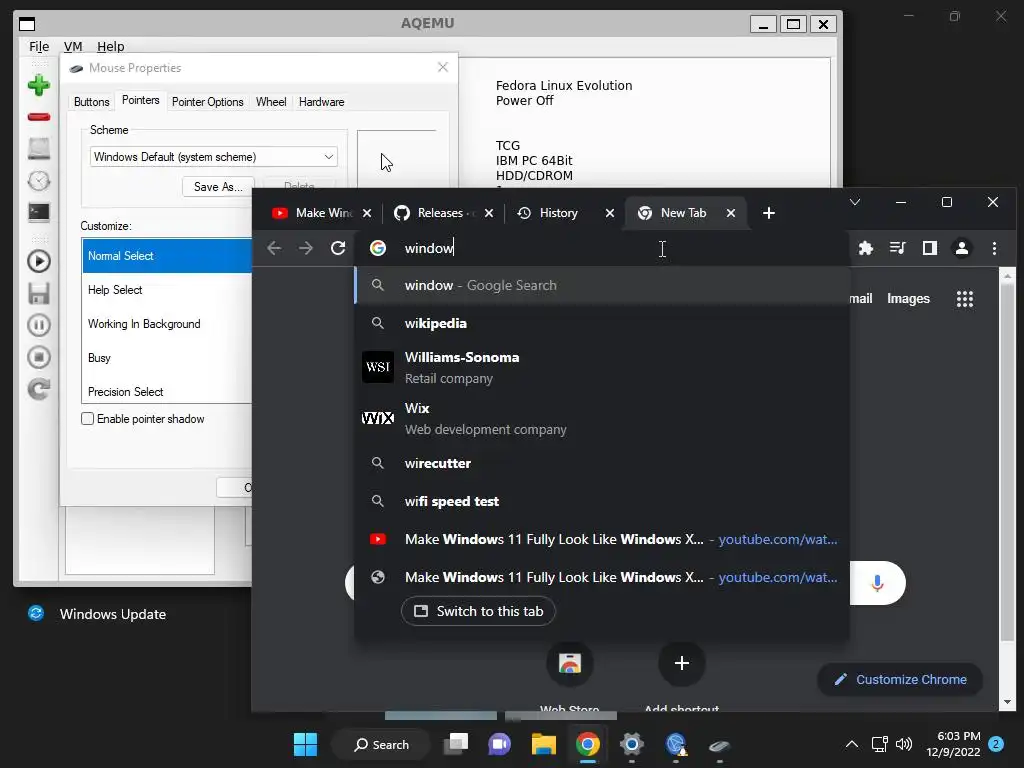This screenshot has height=768, width=1024.
Task: Open the terminal monitor icon in AQEMU sidebar
Action: tap(39, 212)
